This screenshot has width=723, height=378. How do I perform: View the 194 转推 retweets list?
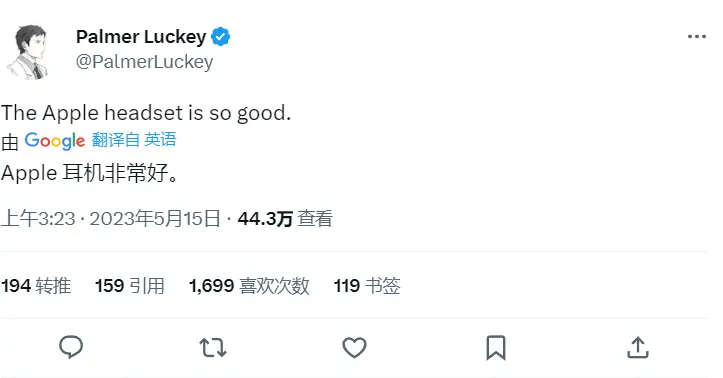tap(36, 286)
